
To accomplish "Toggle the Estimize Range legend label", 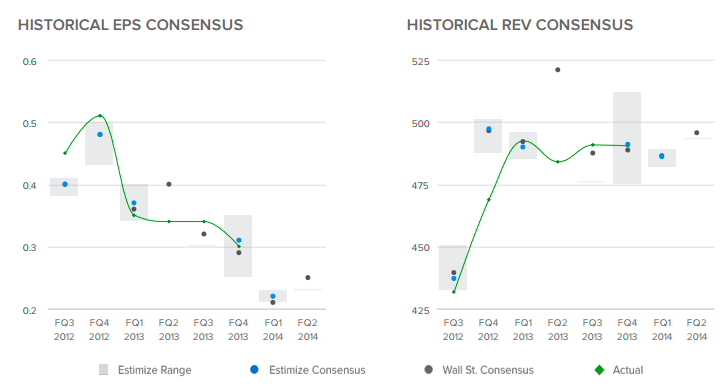I will click(x=154, y=370).
